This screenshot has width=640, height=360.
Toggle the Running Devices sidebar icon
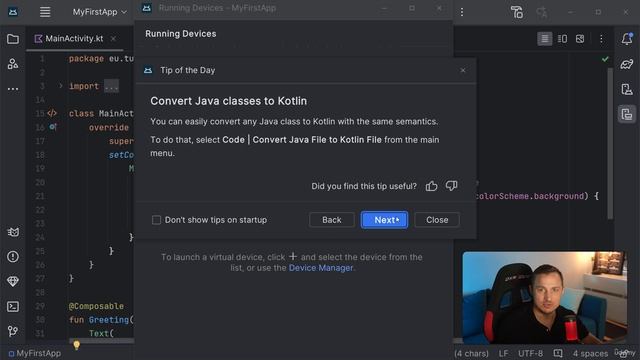coord(627,114)
